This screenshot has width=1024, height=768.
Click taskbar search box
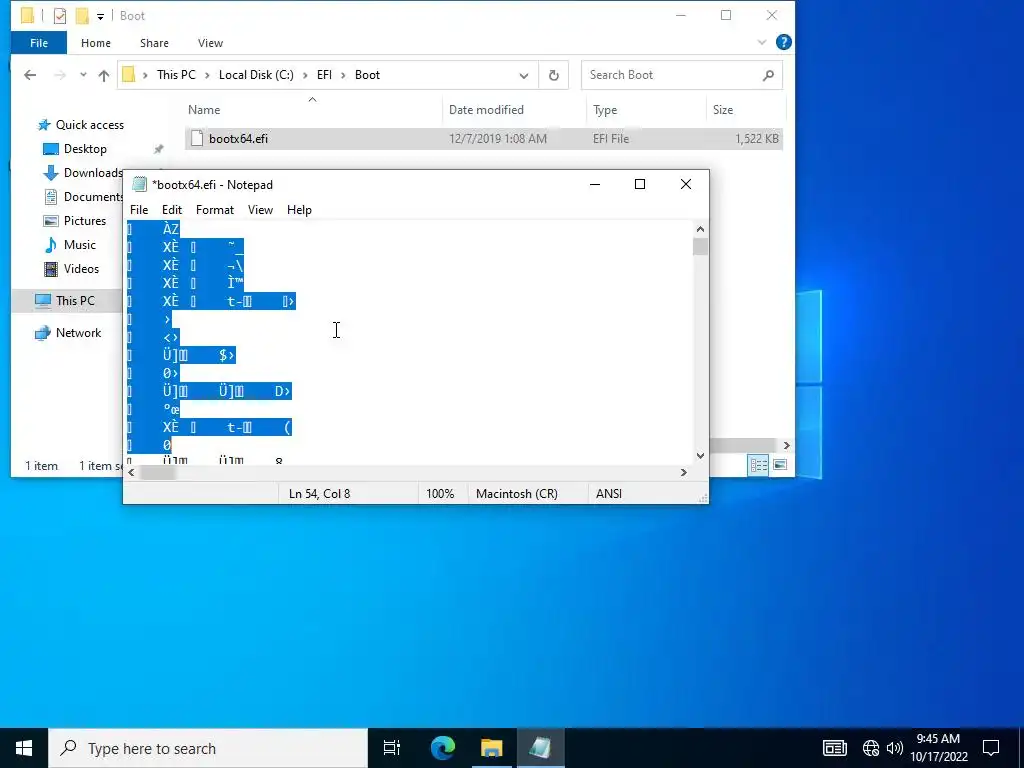tap(208, 748)
